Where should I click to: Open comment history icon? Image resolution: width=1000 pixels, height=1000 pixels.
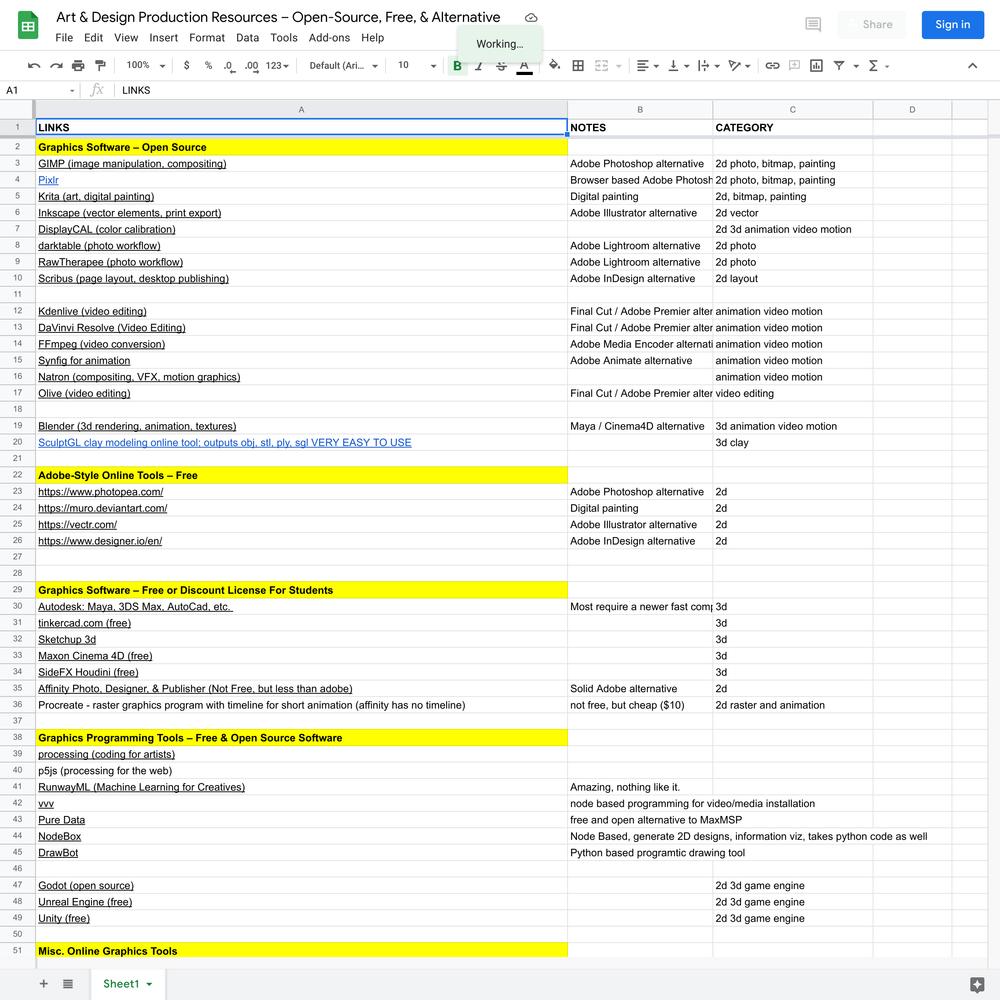812,25
